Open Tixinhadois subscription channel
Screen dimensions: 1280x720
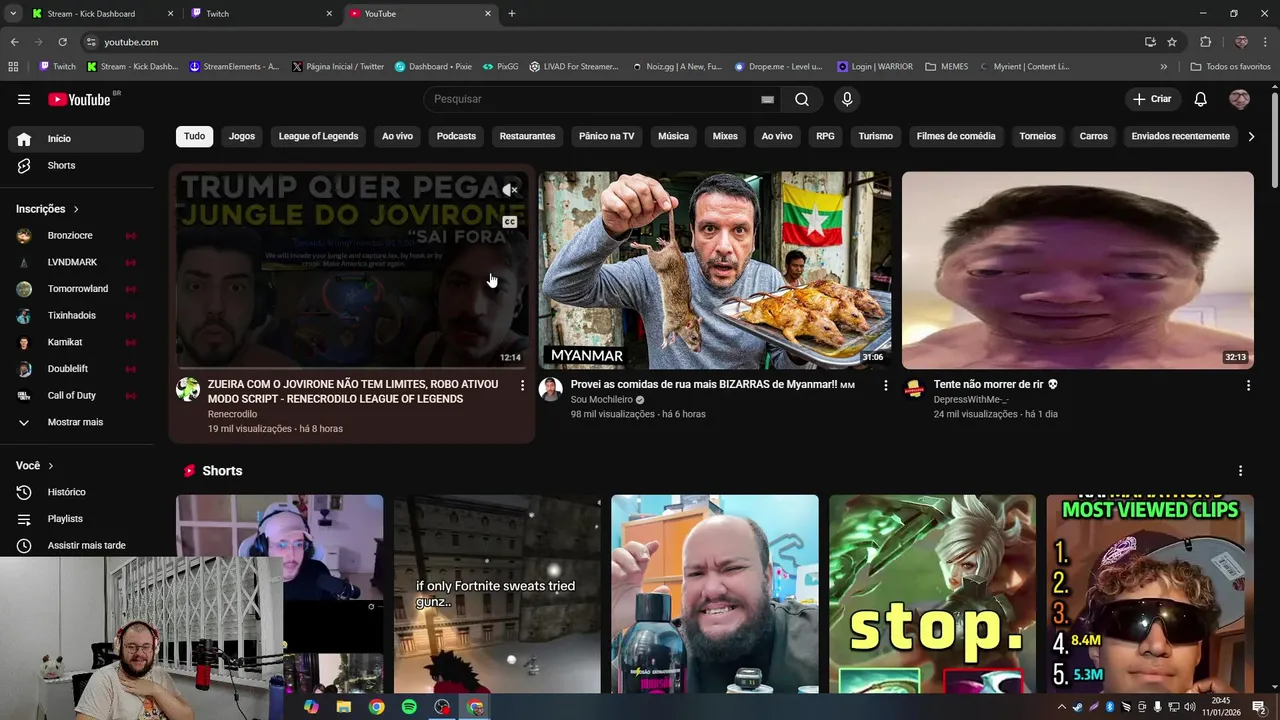click(76, 315)
